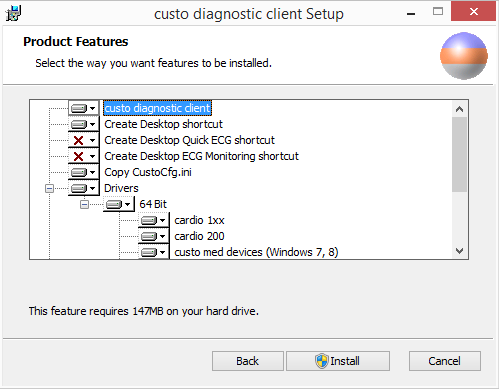Select the cardio 200 driver label
Image resolution: width=499 pixels, height=389 pixels.
click(199, 236)
